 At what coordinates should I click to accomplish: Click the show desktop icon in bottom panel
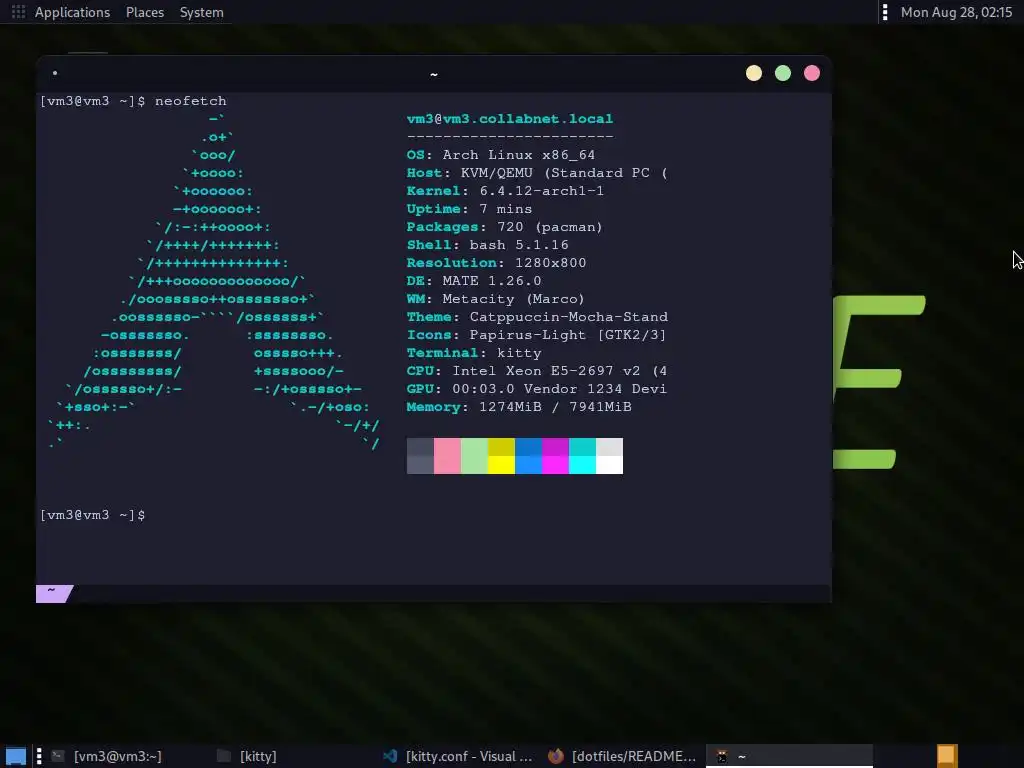(16, 756)
